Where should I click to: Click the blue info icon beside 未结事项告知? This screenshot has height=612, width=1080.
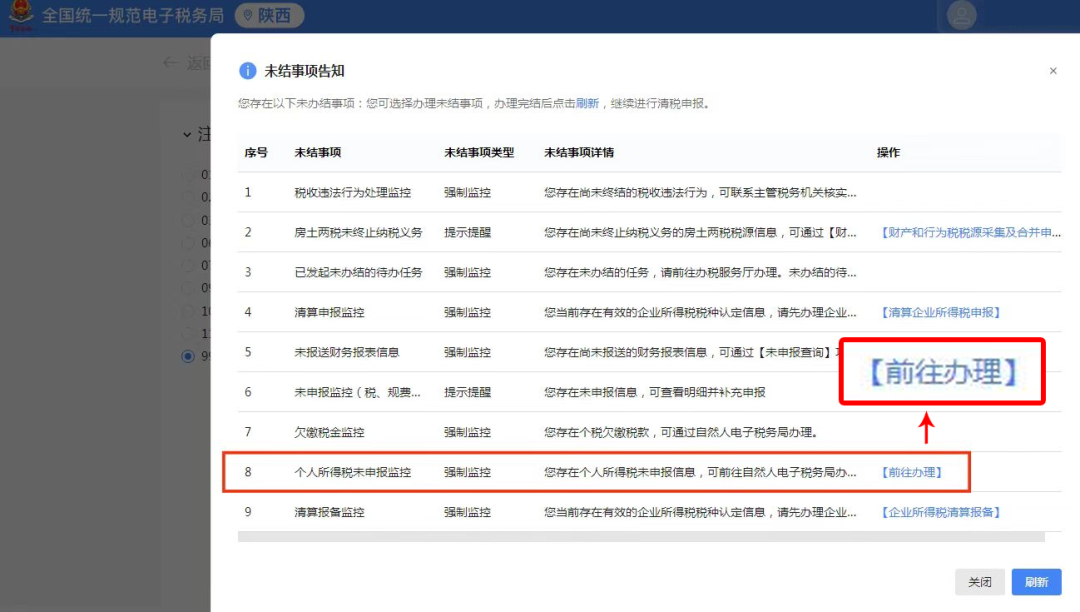tap(247, 70)
